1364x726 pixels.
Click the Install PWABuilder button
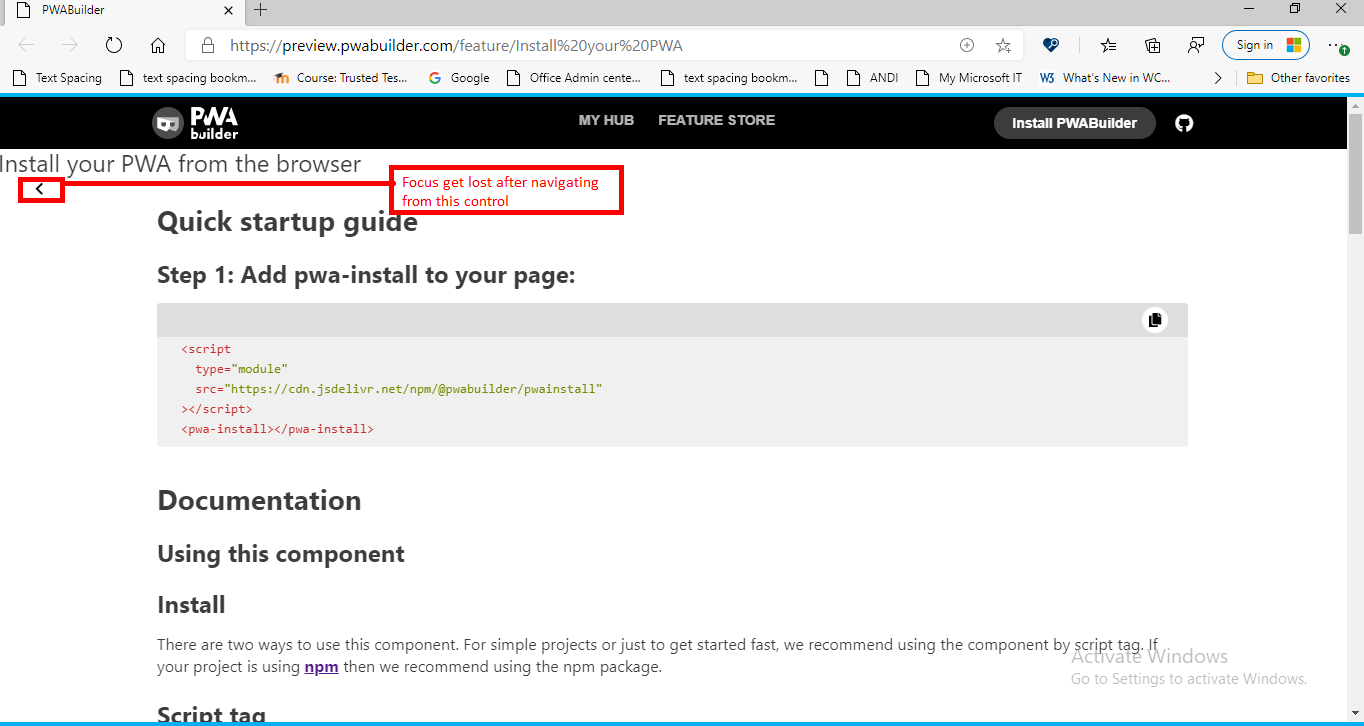coord(1074,123)
